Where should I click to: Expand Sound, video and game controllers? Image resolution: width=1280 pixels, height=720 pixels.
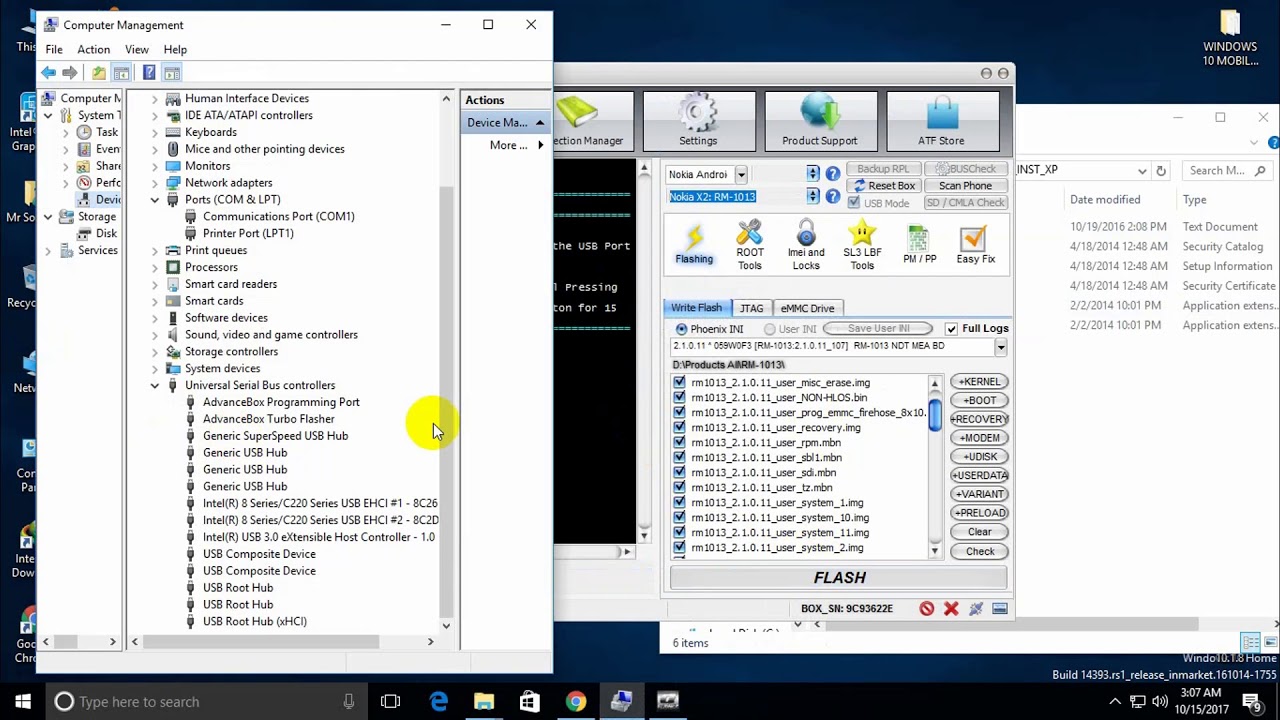155,335
